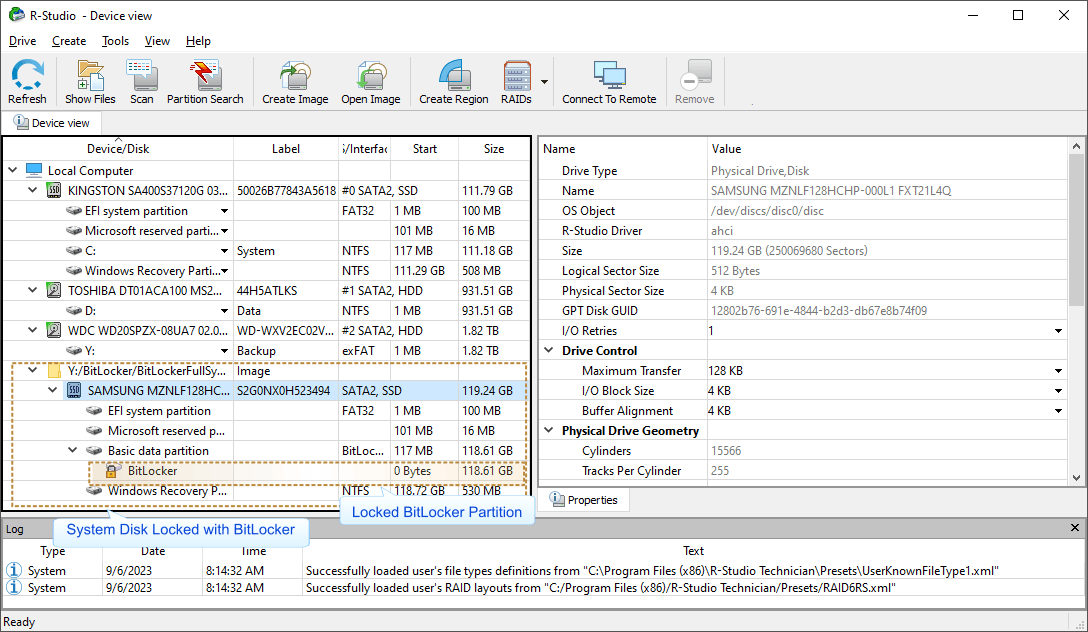The height and width of the screenshot is (632, 1088).
Task: Collapse the Basic data partition node
Action: click(x=72, y=450)
